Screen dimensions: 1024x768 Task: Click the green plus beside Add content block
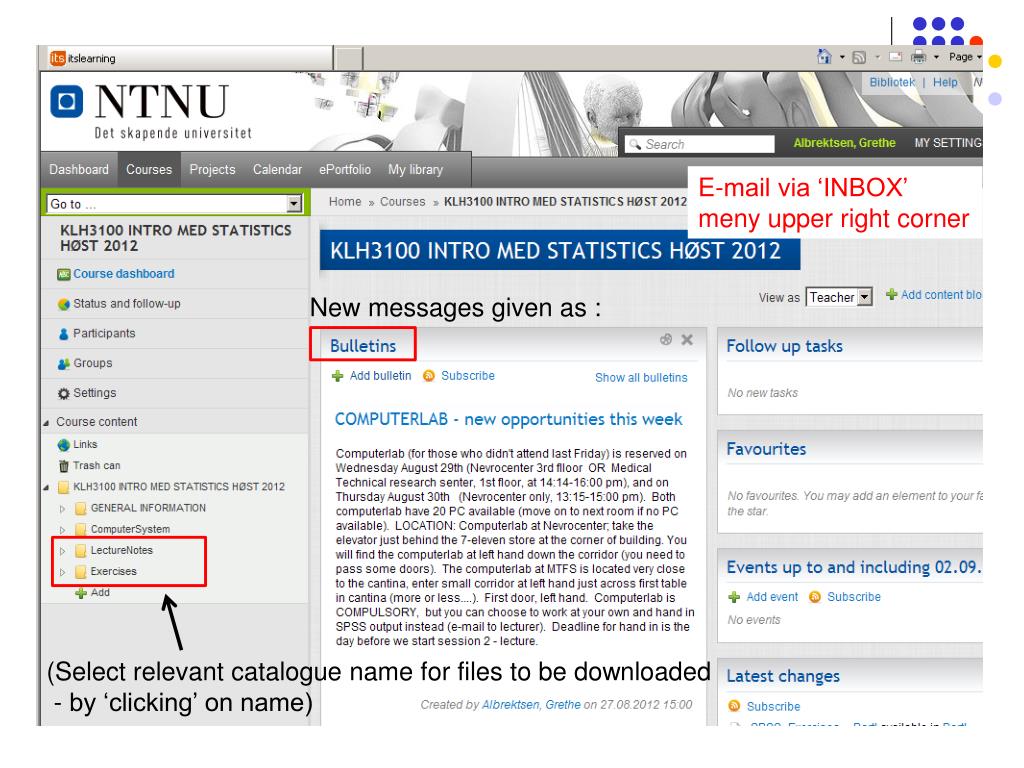[x=891, y=295]
